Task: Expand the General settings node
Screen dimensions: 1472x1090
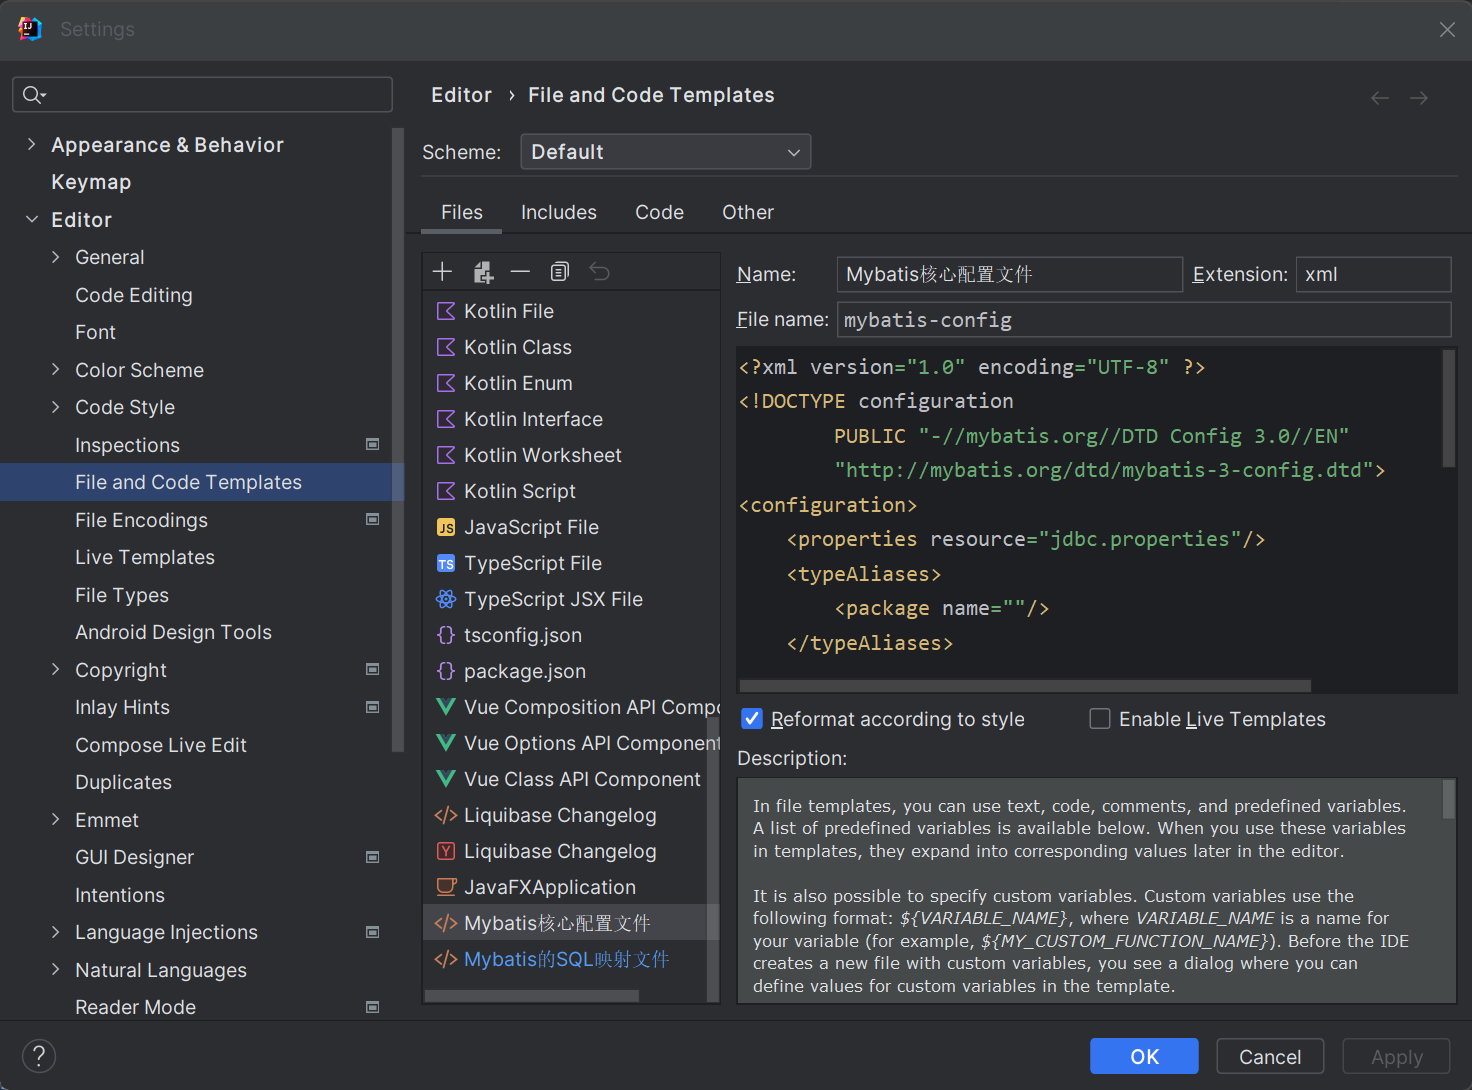Action: click(x=56, y=257)
